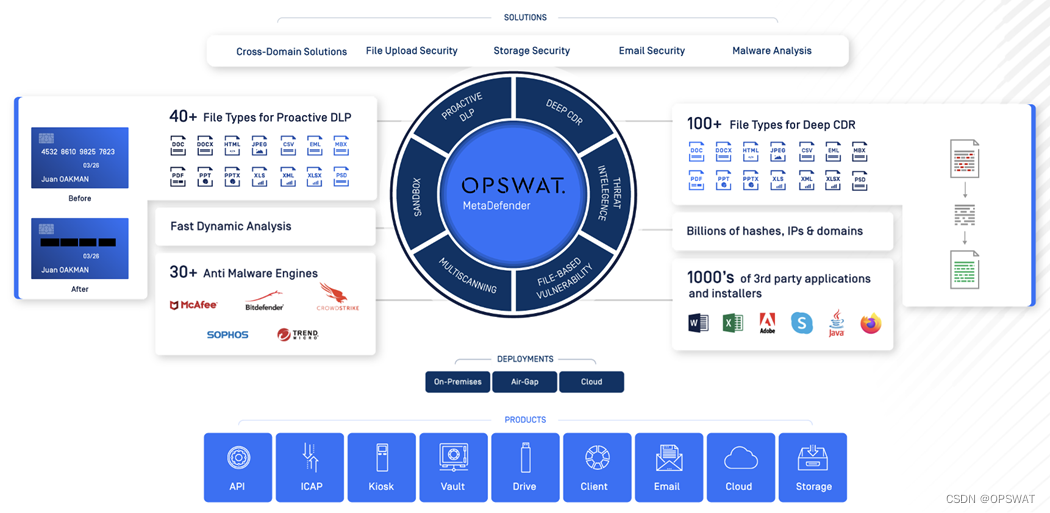The height and width of the screenshot is (513, 1050).
Task: Open the API product tile
Action: click(238, 467)
